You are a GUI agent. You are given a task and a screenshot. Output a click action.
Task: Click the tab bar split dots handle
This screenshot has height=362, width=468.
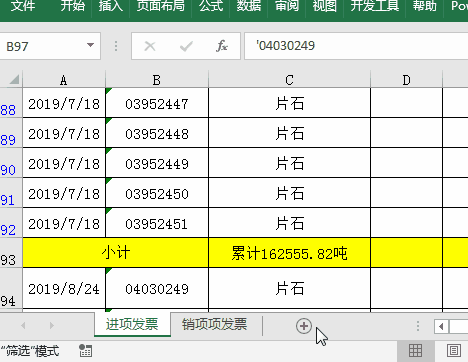click(x=418, y=326)
